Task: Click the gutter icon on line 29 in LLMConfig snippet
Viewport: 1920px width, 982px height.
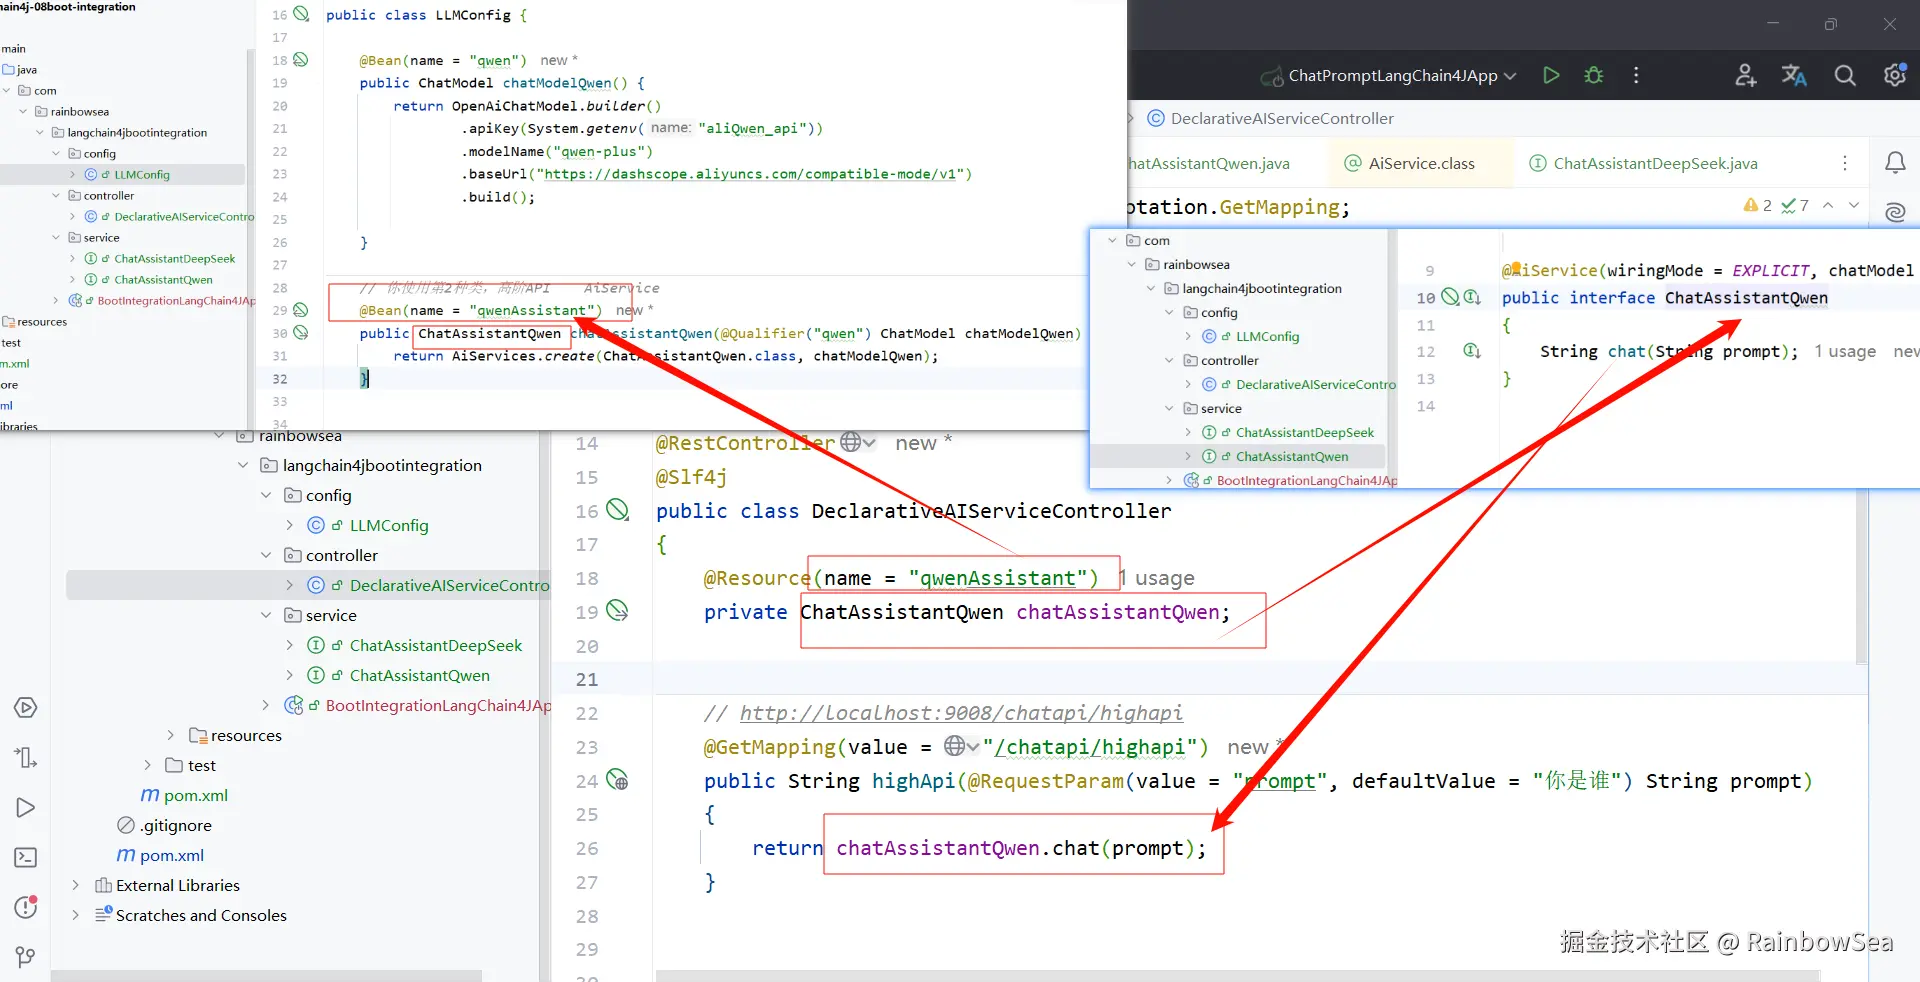Action: click(301, 310)
